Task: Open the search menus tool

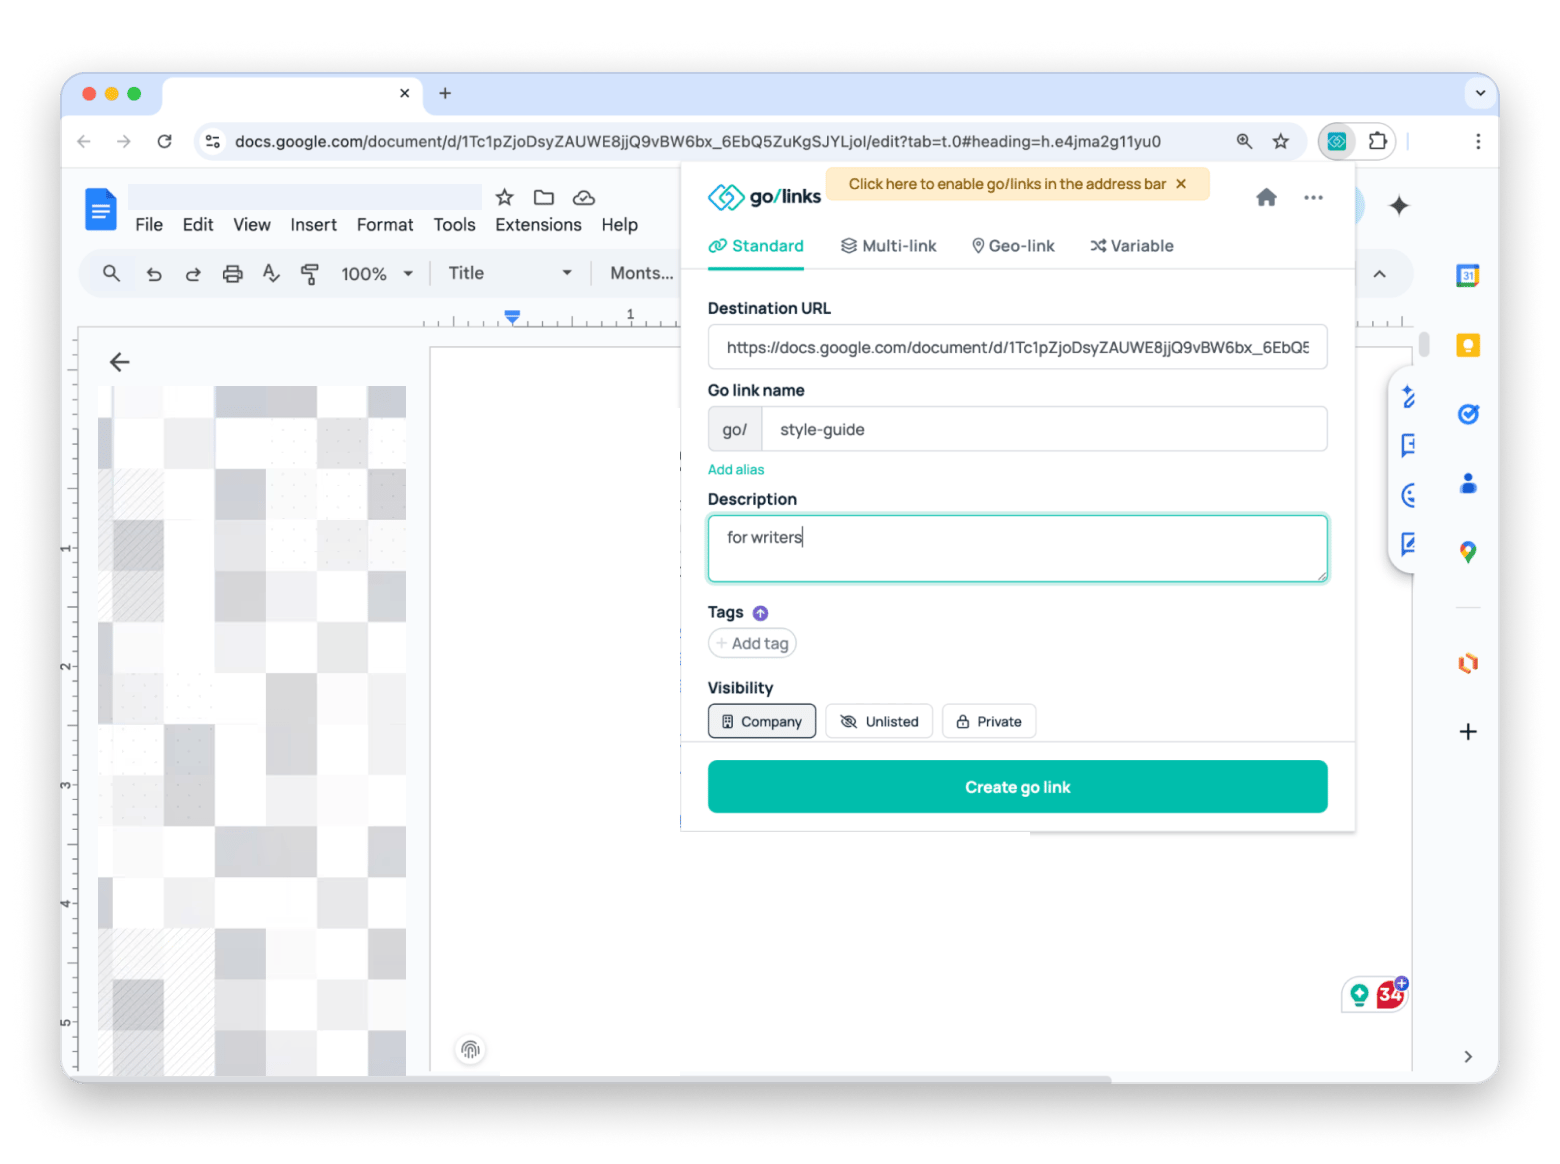Action: click(112, 273)
